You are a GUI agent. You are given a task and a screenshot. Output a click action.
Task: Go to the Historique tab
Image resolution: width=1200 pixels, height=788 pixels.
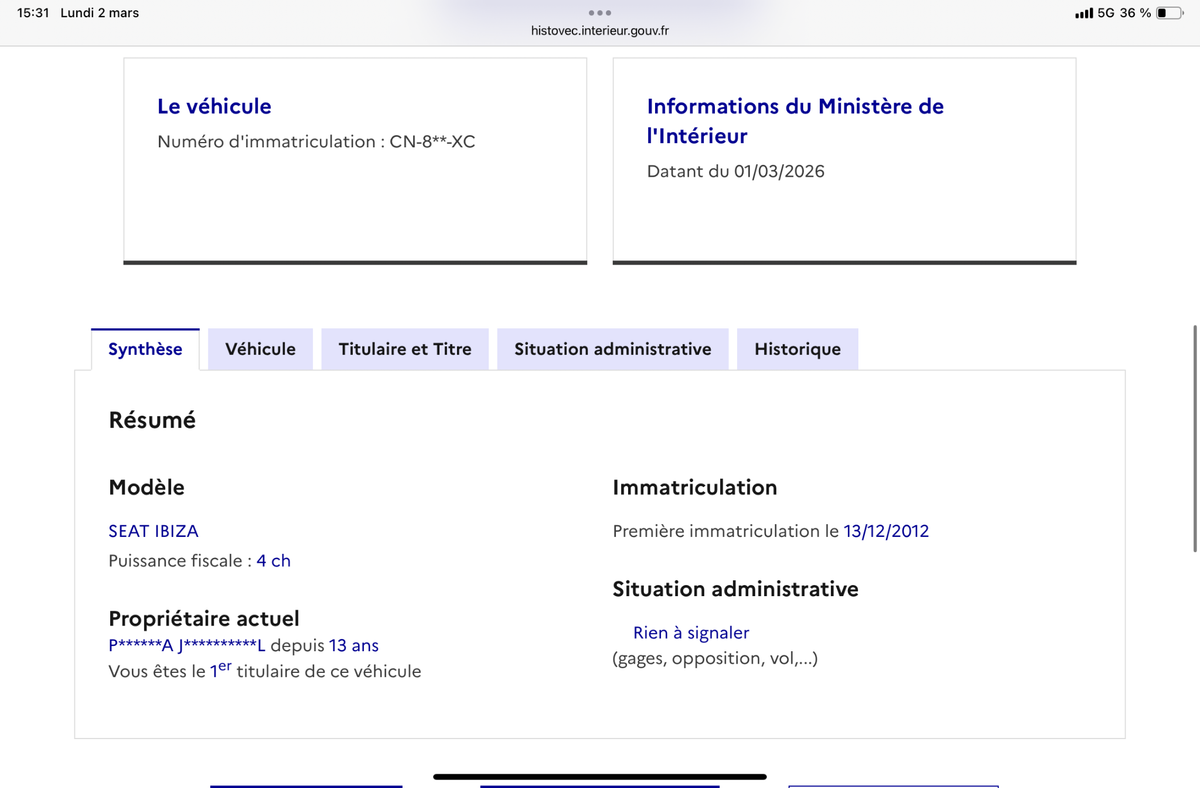click(797, 349)
